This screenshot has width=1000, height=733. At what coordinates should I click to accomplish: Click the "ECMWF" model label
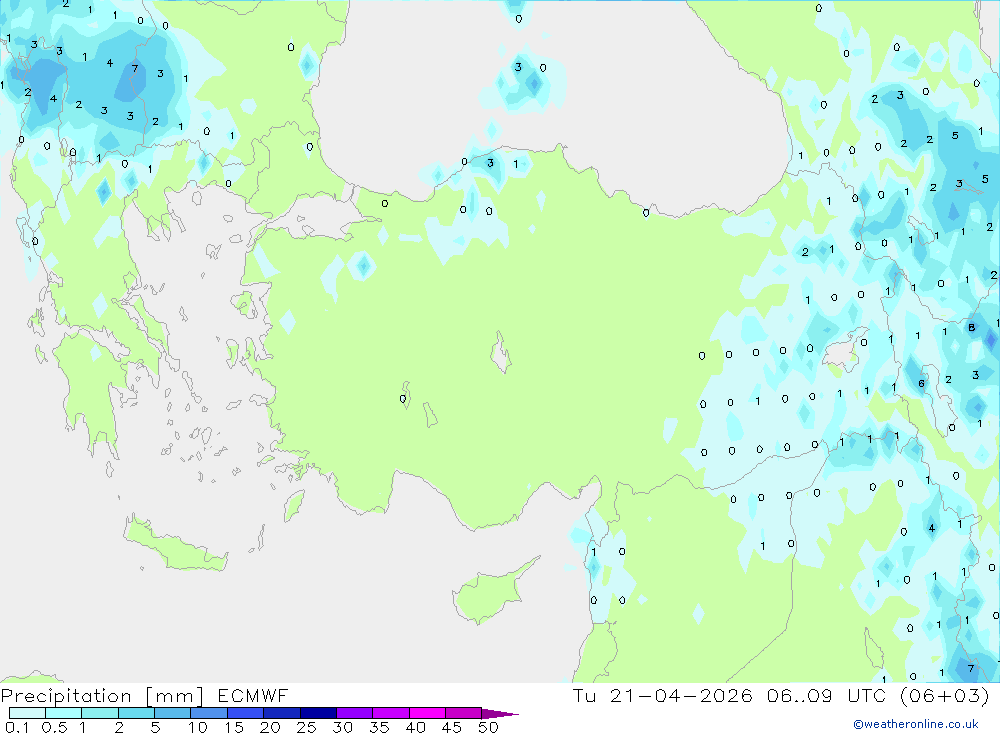click(x=253, y=696)
